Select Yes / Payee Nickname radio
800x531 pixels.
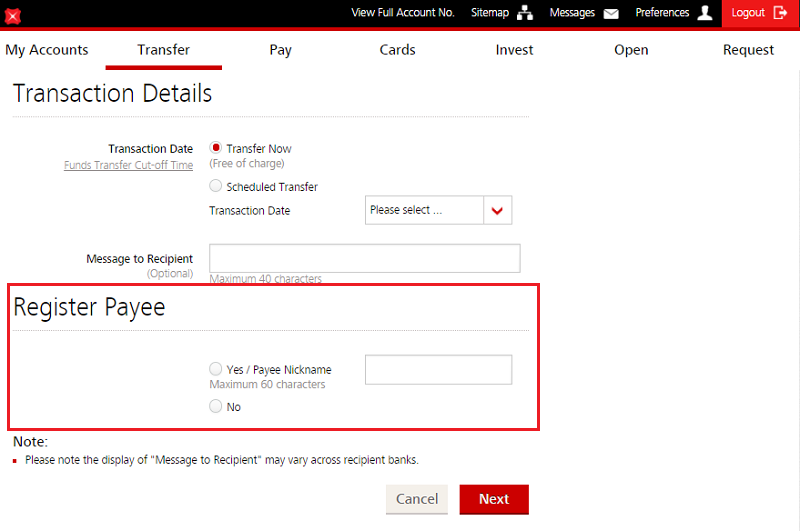[216, 369]
